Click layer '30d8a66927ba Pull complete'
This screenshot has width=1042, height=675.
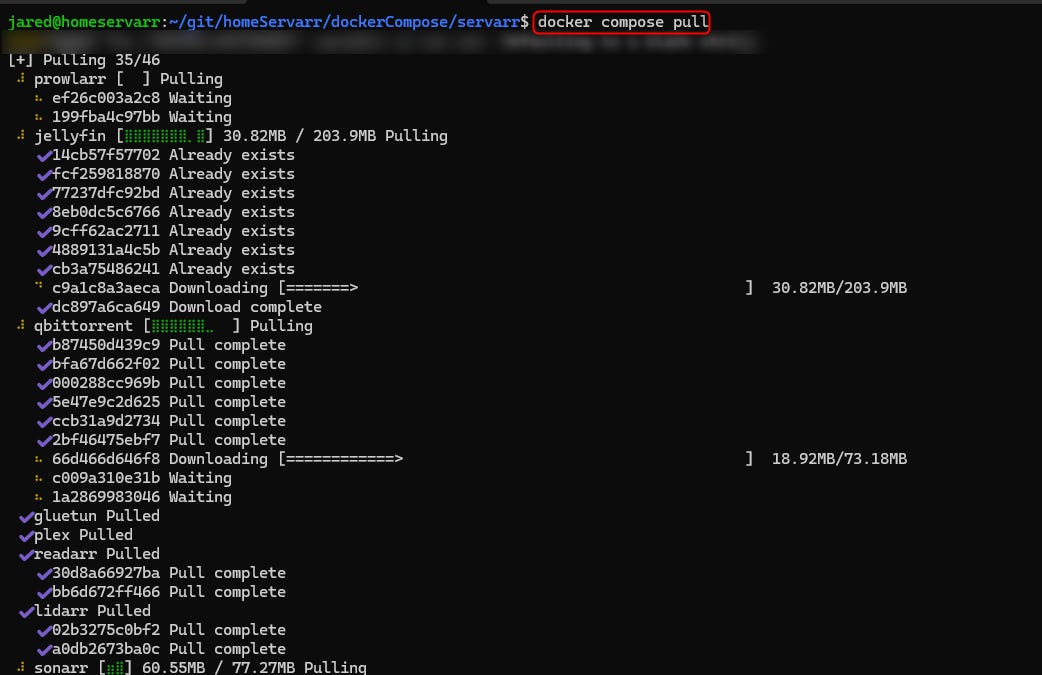click(169, 573)
